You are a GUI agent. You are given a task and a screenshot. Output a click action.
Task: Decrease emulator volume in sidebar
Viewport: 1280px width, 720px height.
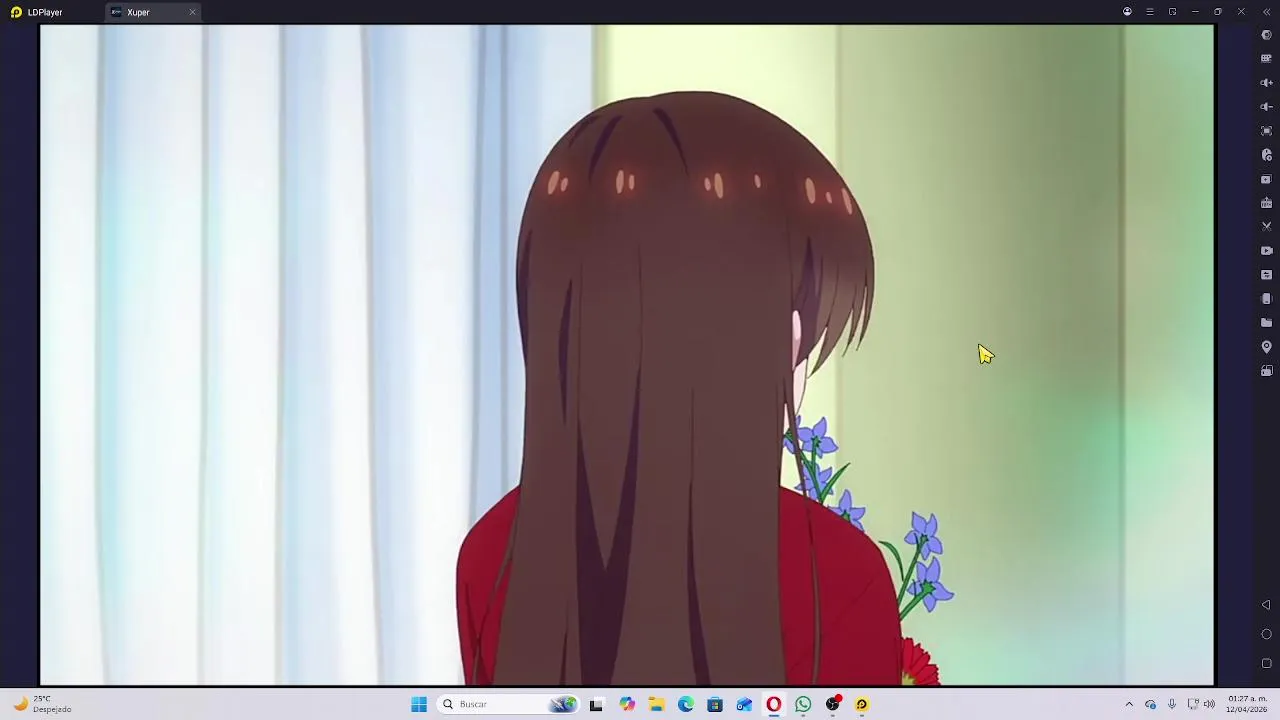pyautogui.click(x=1266, y=107)
